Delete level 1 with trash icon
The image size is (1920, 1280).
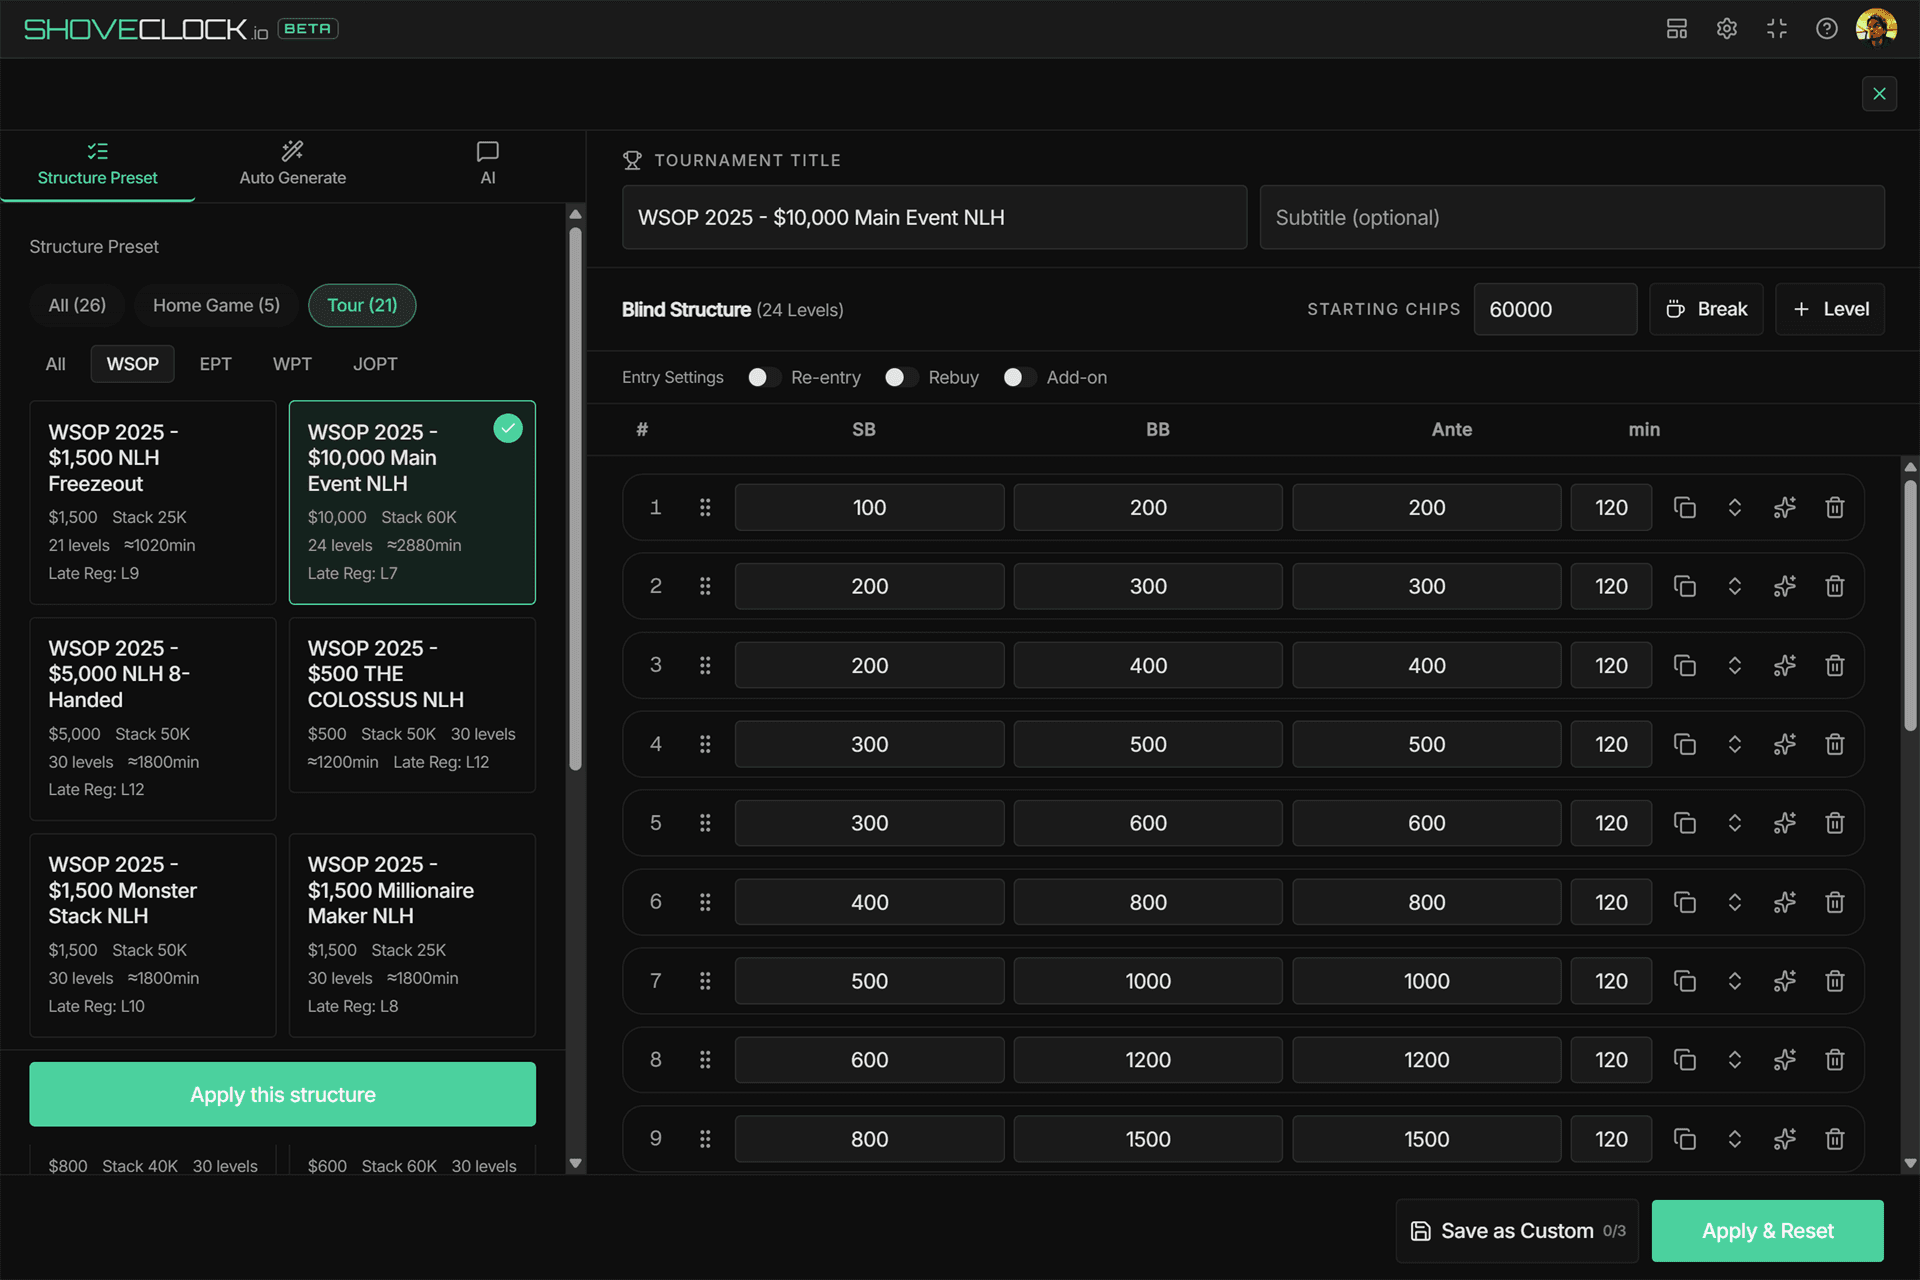click(1835, 508)
